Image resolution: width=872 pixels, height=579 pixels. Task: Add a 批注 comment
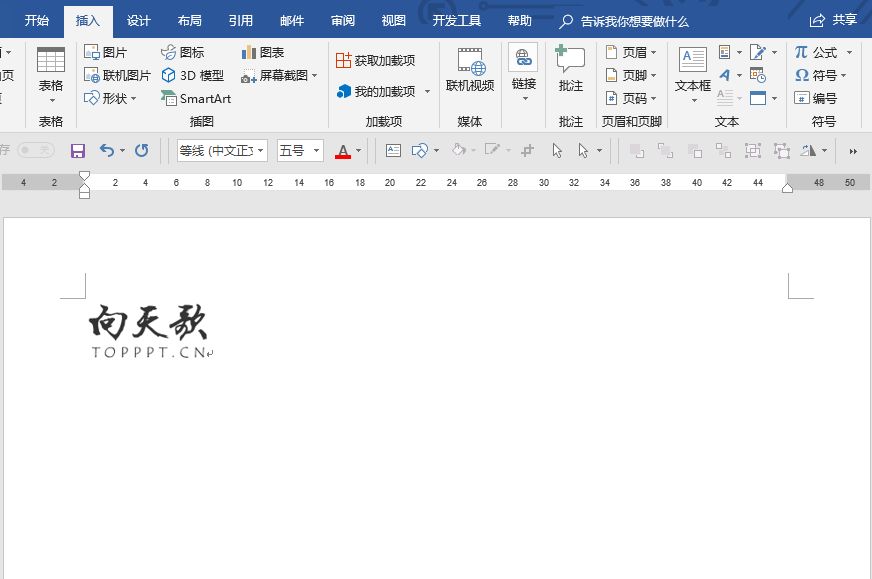tap(571, 68)
